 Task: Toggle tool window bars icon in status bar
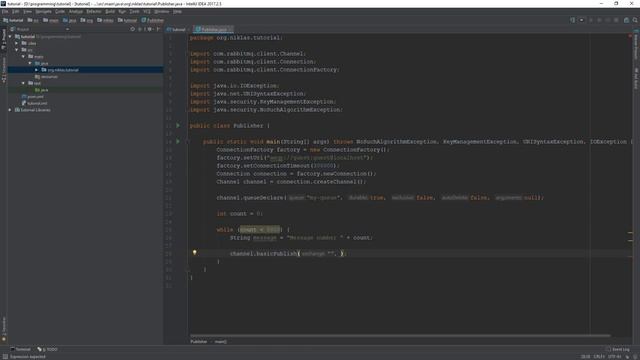tap(5, 357)
